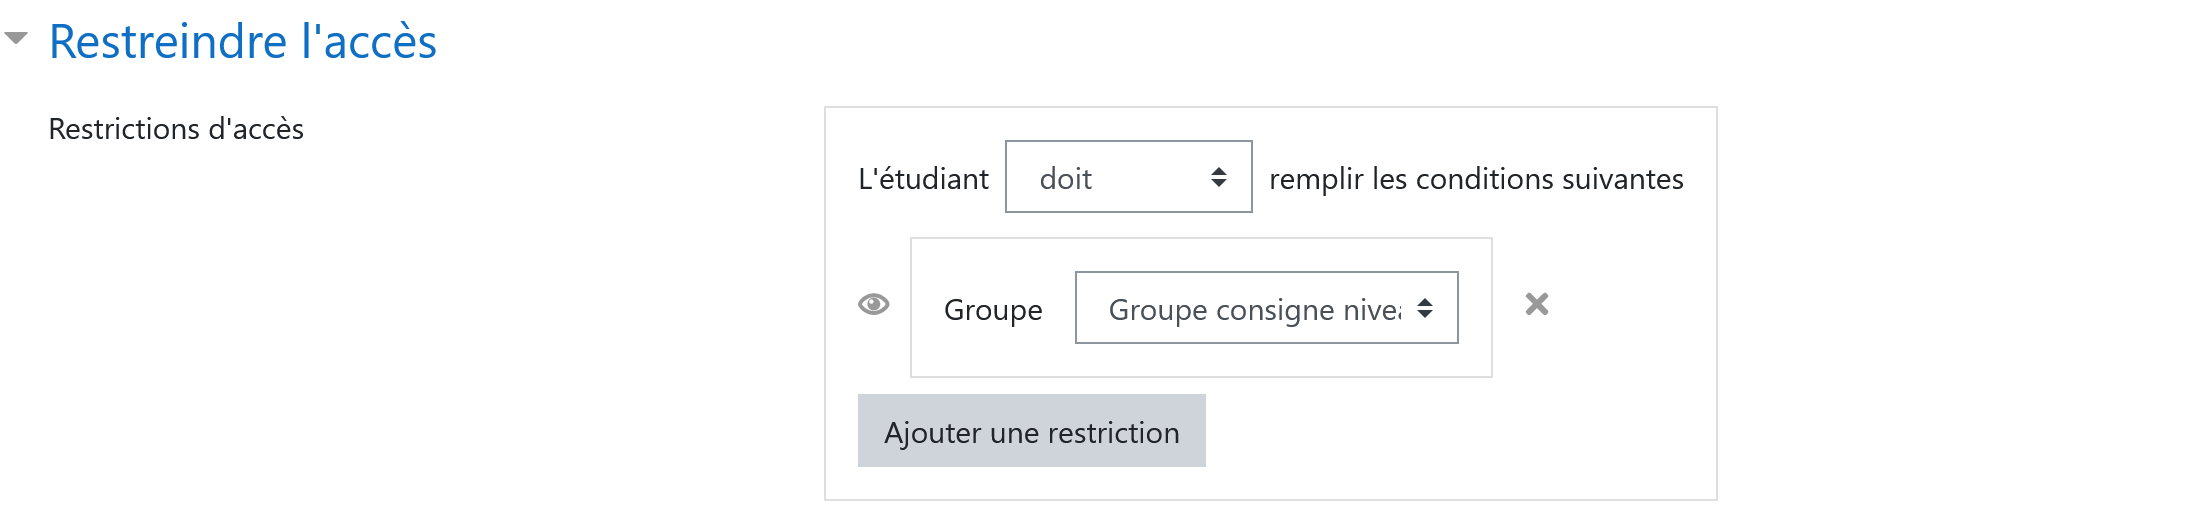2212x531 pixels.
Task: Click the Ajouter une restriction button
Action: pyautogui.click(x=1031, y=431)
